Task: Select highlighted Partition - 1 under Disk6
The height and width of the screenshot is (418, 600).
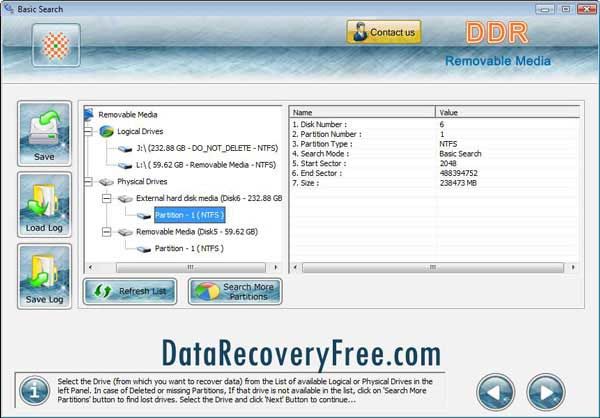Action: click(x=189, y=215)
